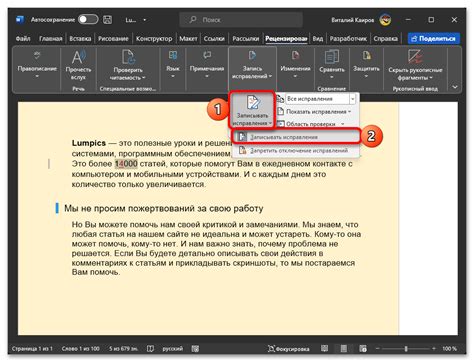Enable Фокусировка focus mode
Viewport: 474px width, 362px height.
tap(289, 349)
